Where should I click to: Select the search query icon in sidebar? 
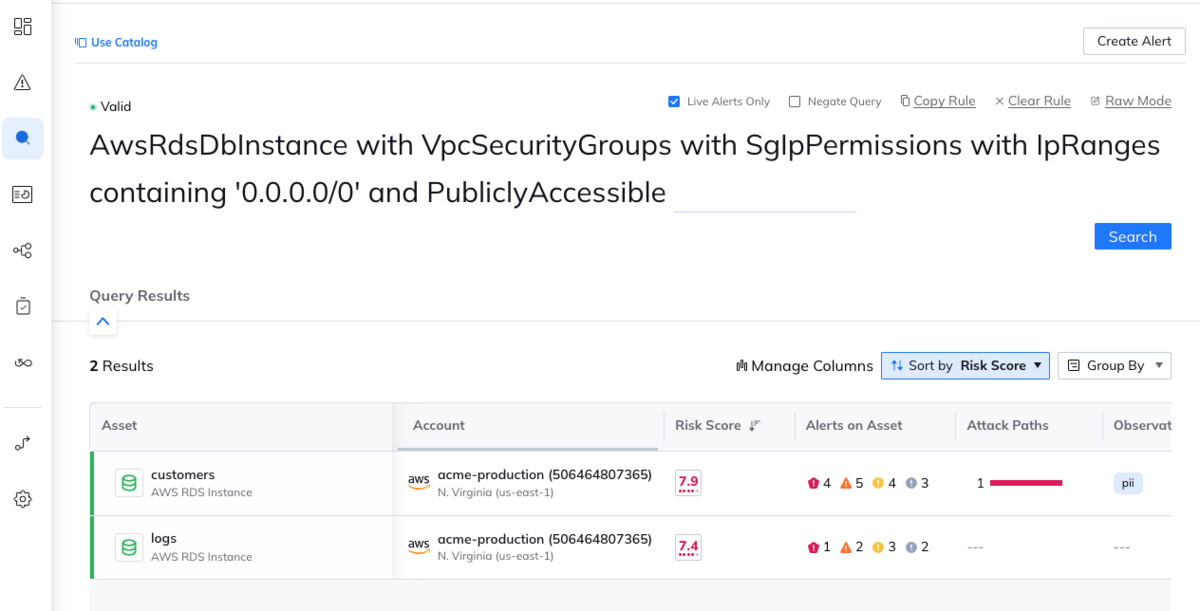tap(23, 138)
